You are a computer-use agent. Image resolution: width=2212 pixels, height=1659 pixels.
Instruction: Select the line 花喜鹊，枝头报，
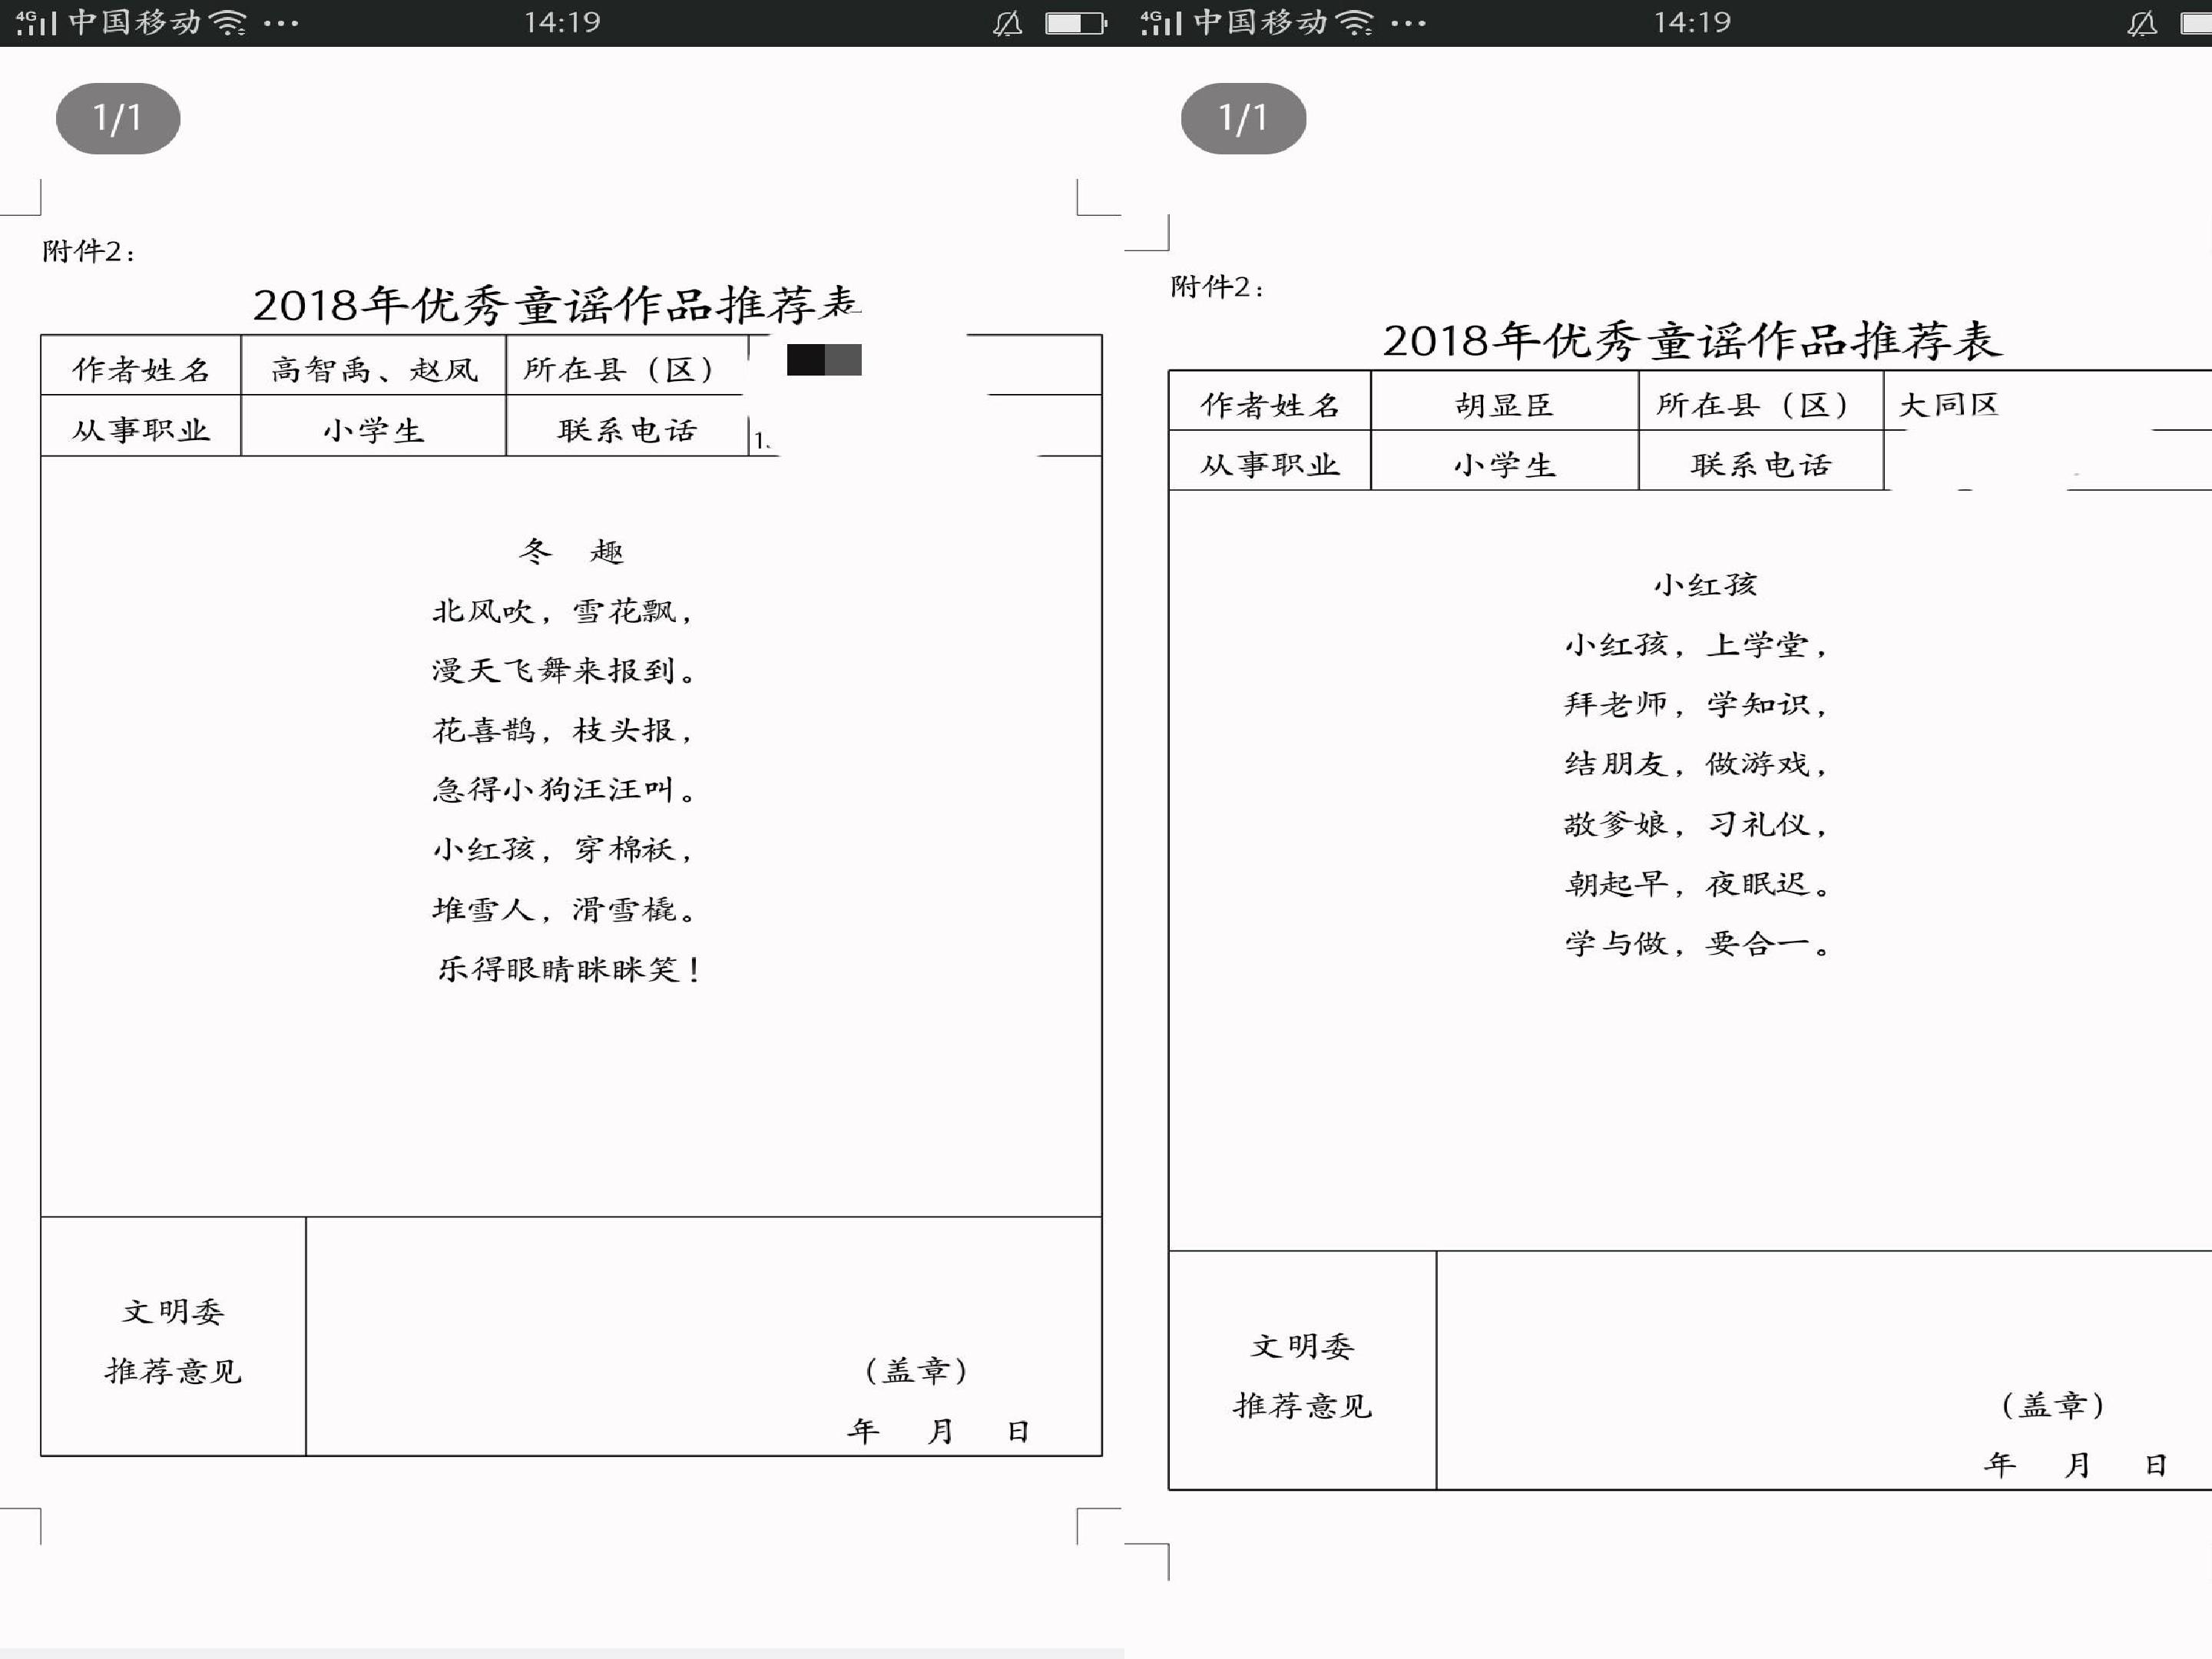coord(563,730)
